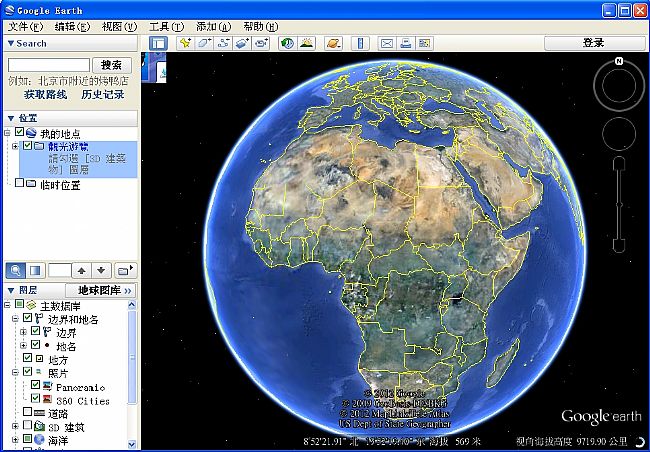
Task: Hide the sidebar using toolbar icon
Action: [158, 43]
